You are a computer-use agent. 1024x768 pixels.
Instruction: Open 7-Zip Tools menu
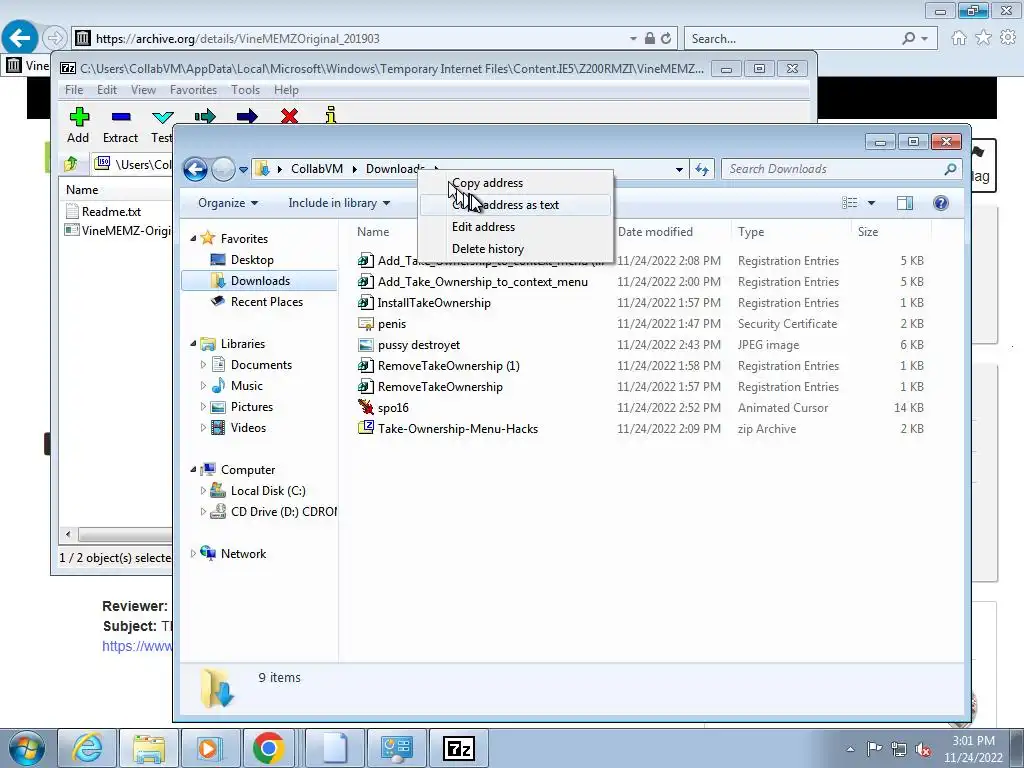tap(246, 90)
